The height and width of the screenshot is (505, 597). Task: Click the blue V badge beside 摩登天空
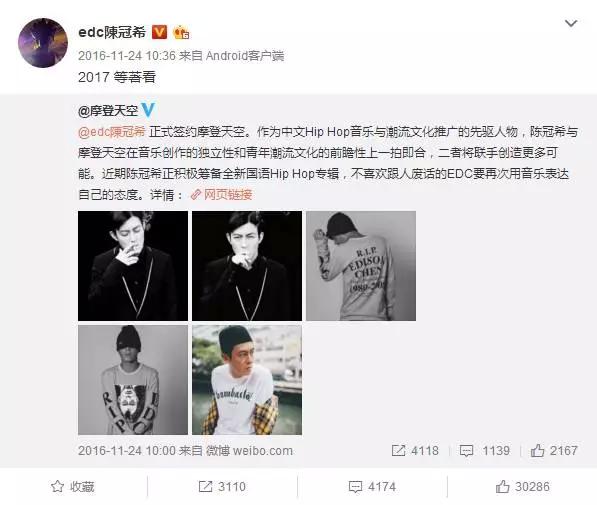(x=148, y=110)
